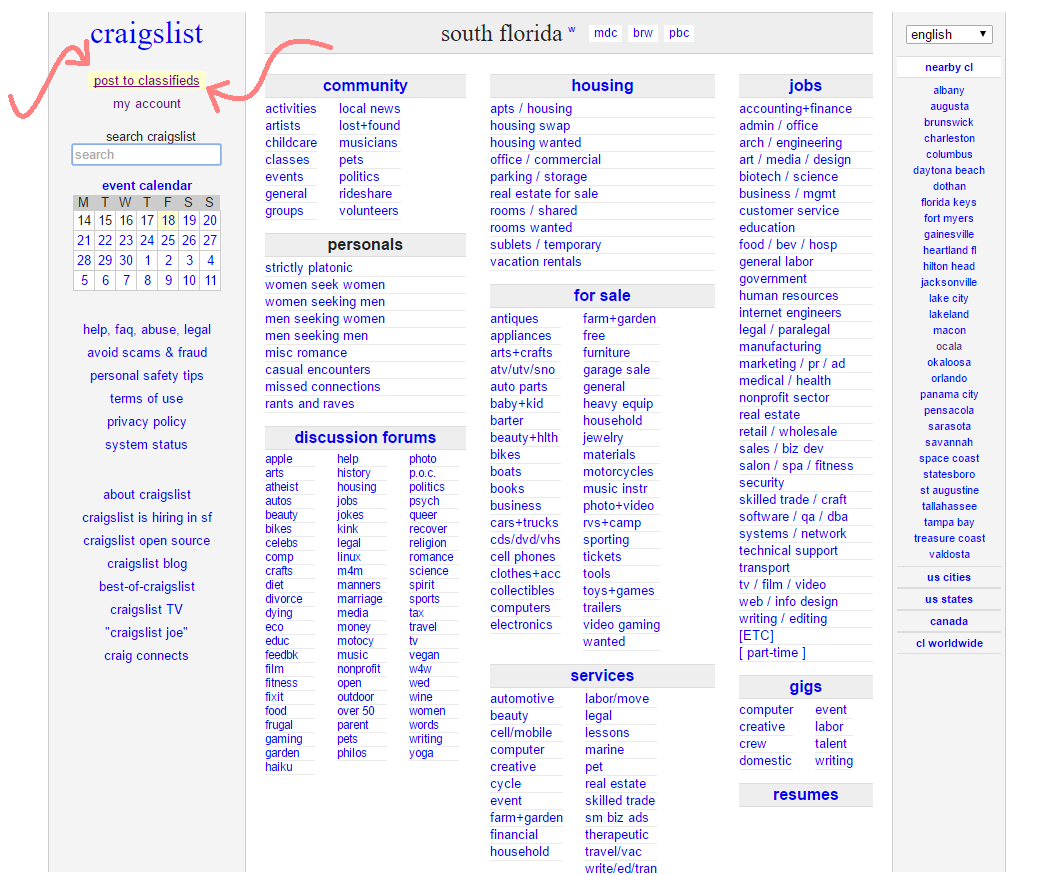Open the apple discussion forum
The height and width of the screenshot is (875, 1054).
(278, 459)
